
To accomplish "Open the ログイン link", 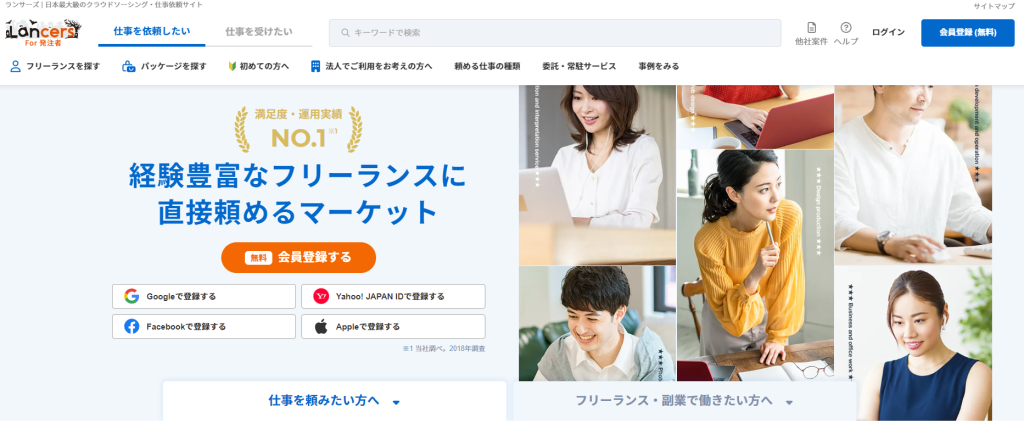I will (888, 33).
